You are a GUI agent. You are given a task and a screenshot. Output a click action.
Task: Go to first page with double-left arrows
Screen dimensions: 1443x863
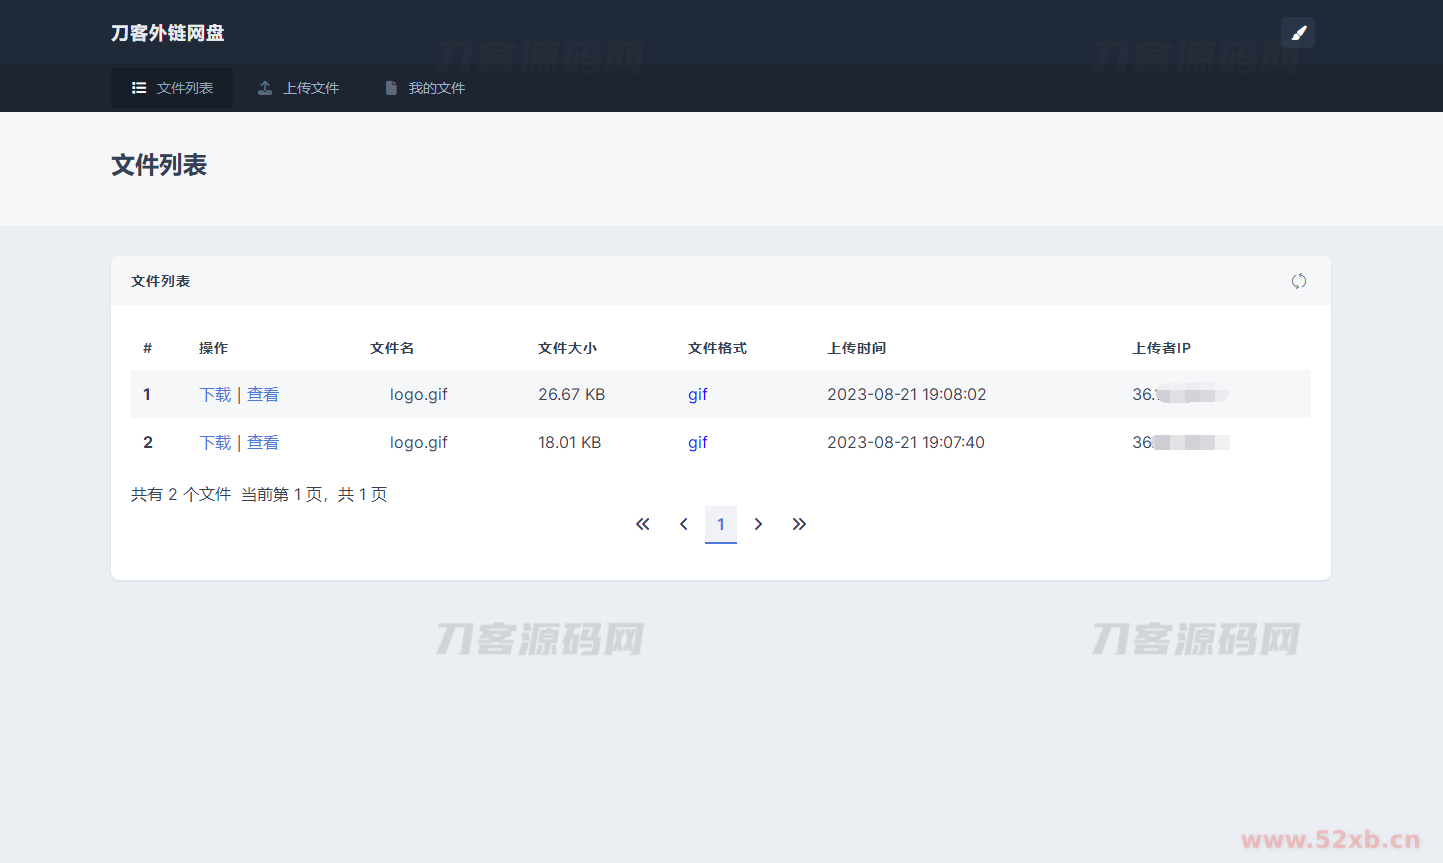tap(643, 524)
